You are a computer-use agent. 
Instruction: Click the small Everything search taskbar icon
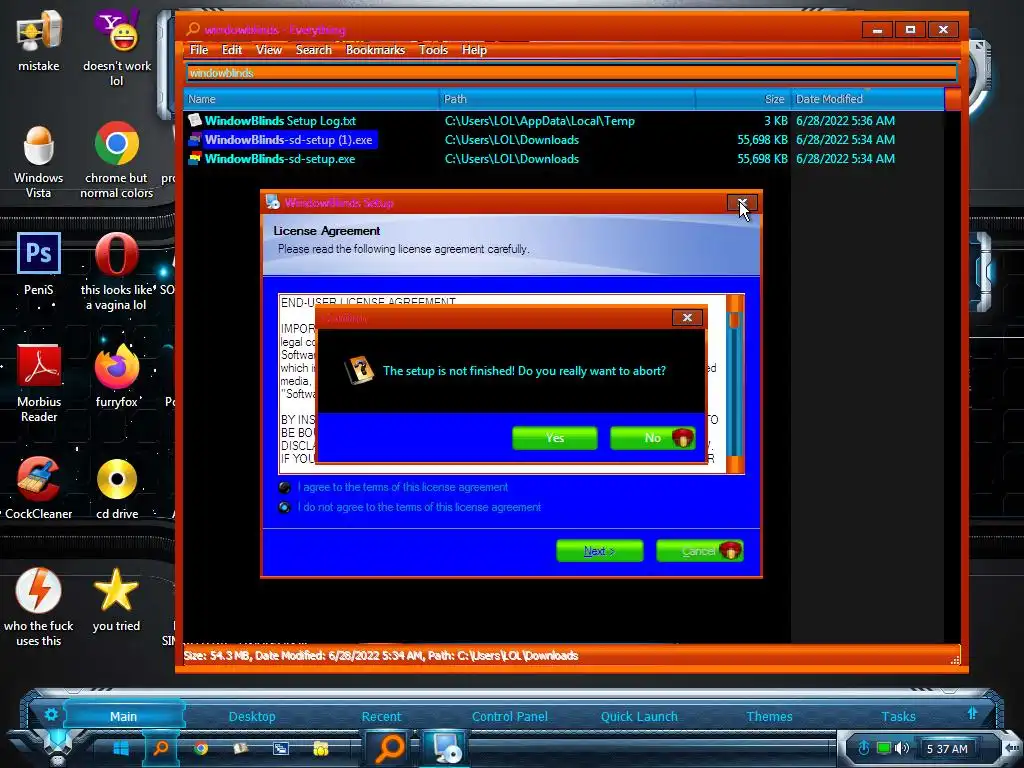tap(161, 748)
